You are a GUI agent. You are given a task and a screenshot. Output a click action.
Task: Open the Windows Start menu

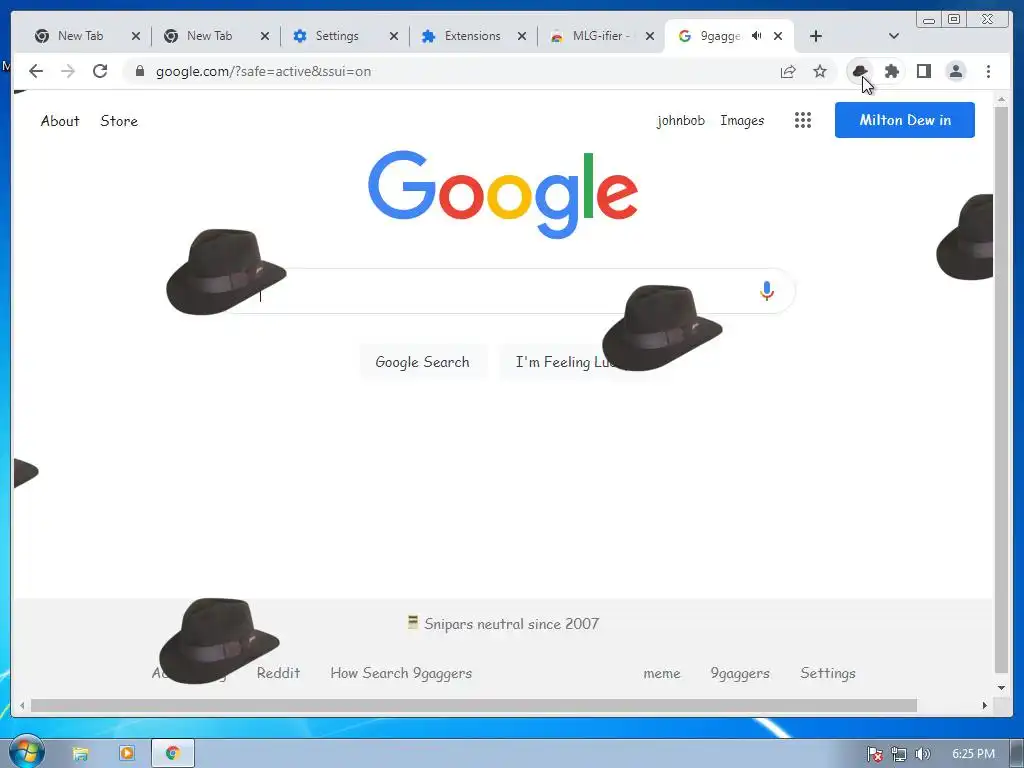click(25, 752)
